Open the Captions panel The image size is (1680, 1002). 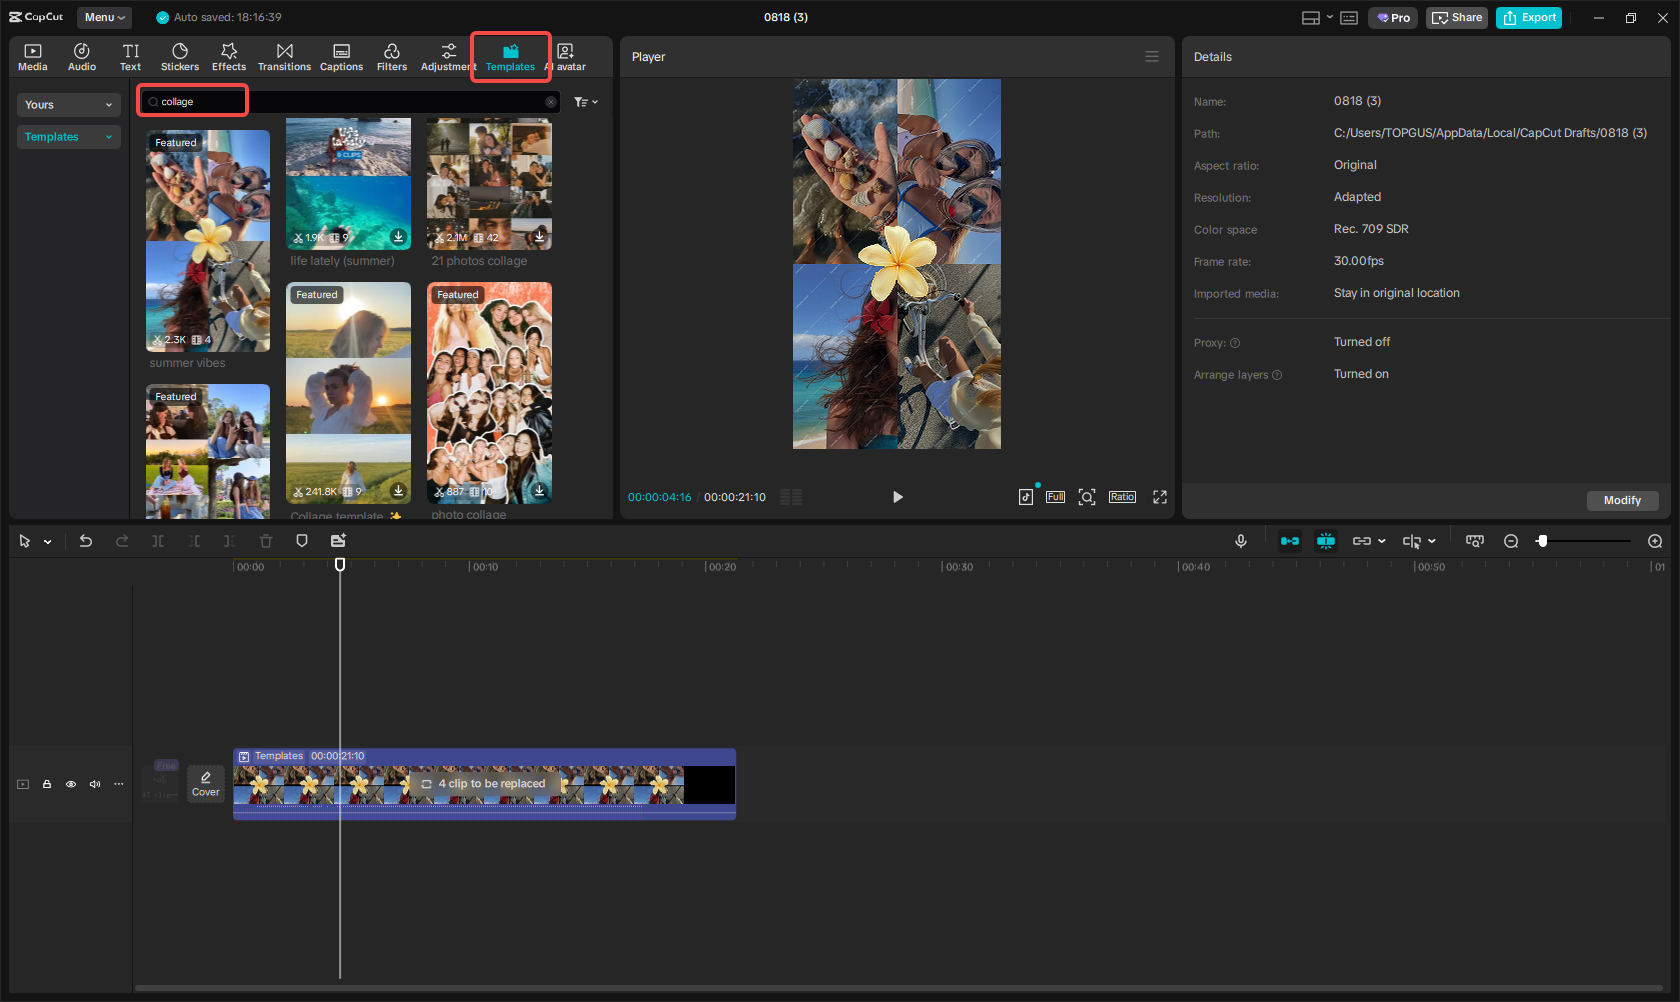[x=341, y=55]
